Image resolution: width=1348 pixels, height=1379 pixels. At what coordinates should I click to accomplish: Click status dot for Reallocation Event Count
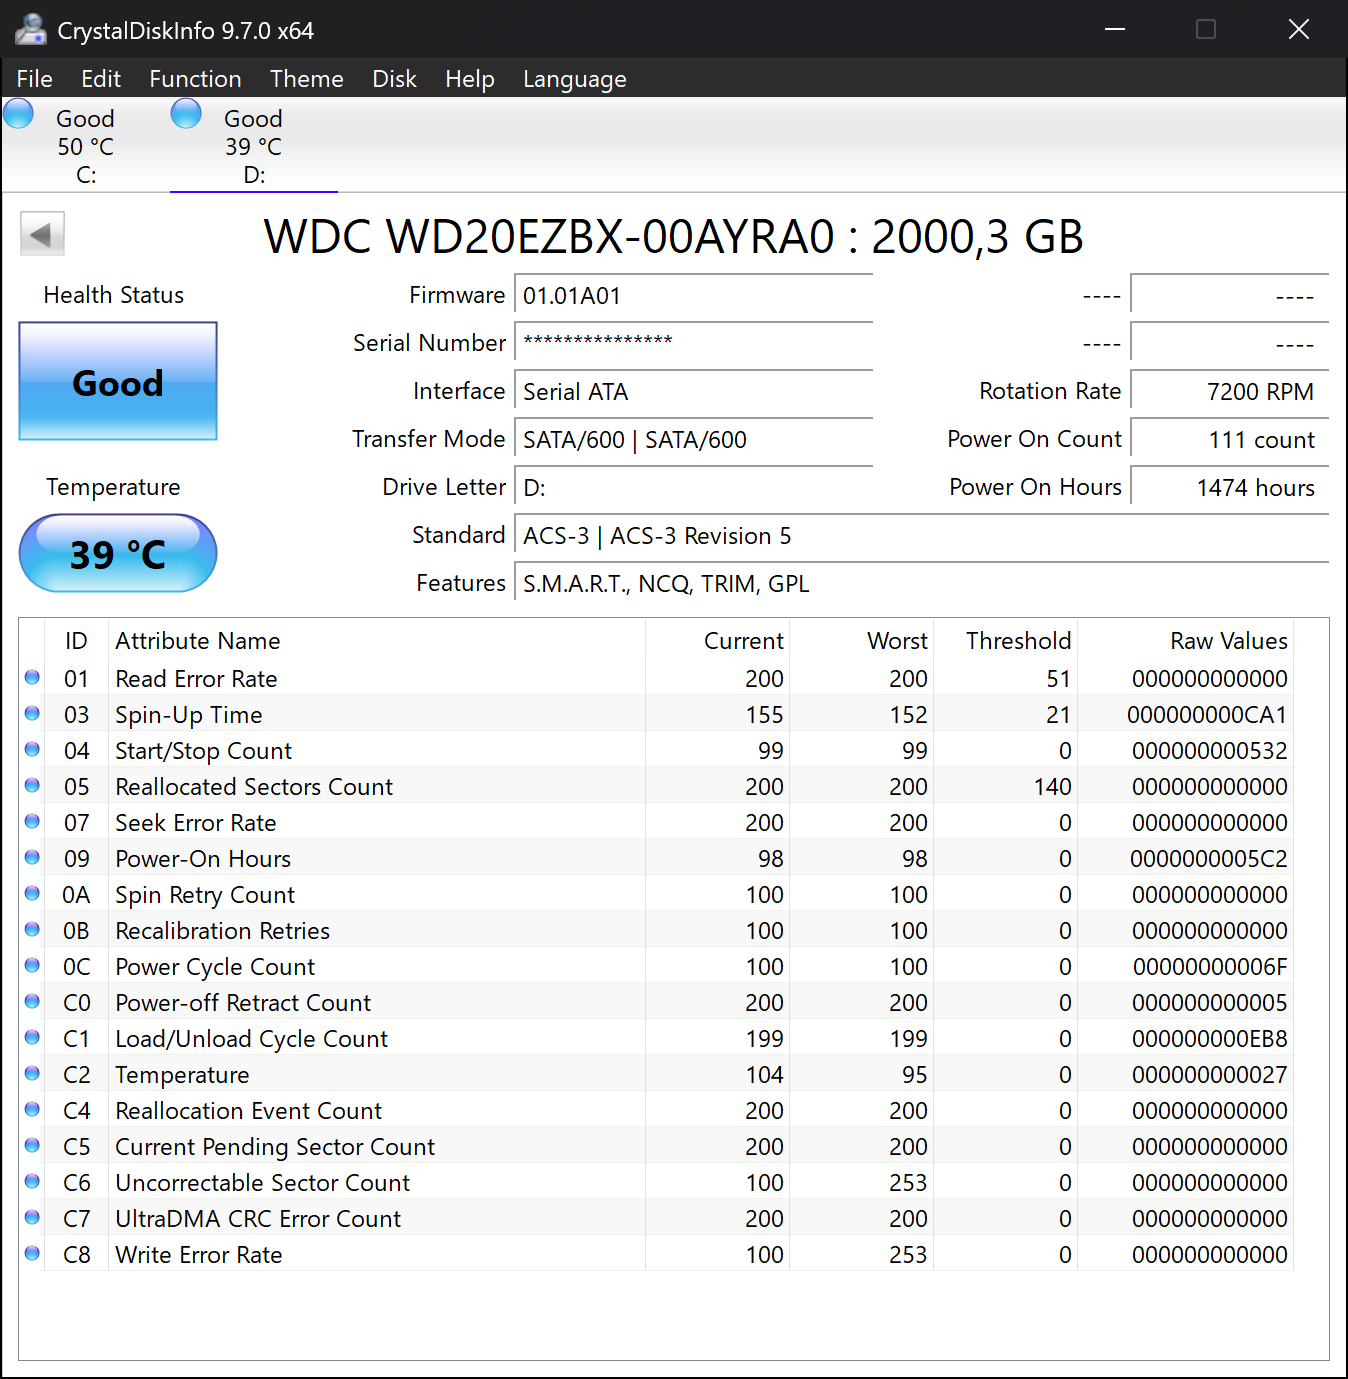point(32,1110)
